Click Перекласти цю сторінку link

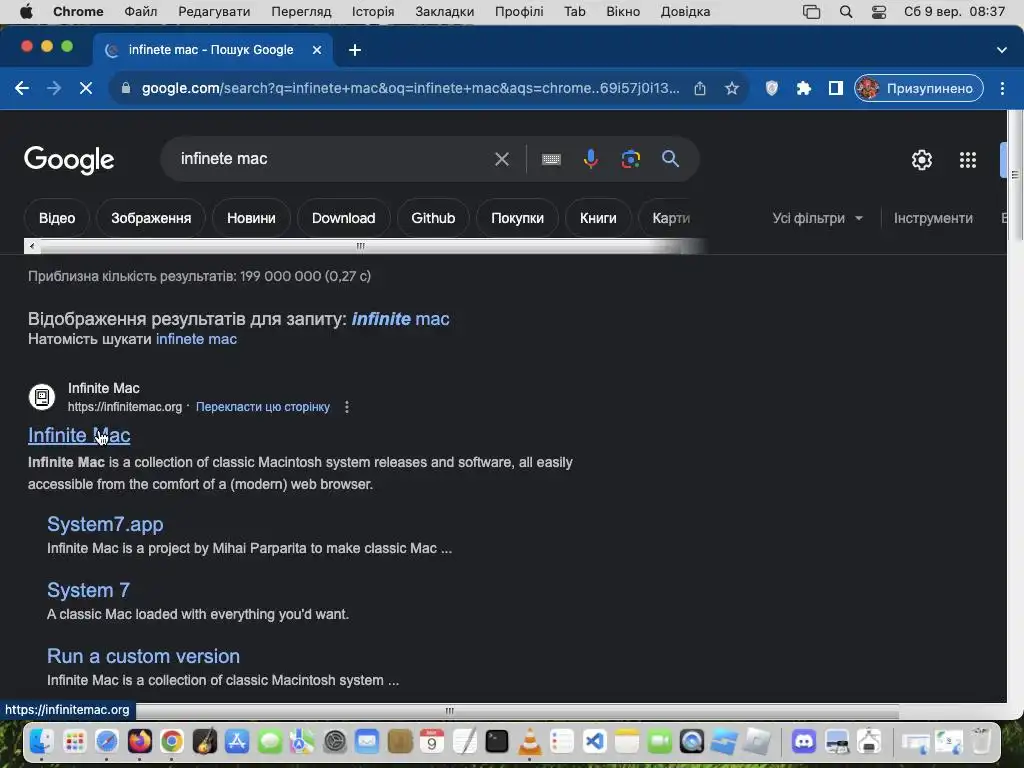[263, 407]
